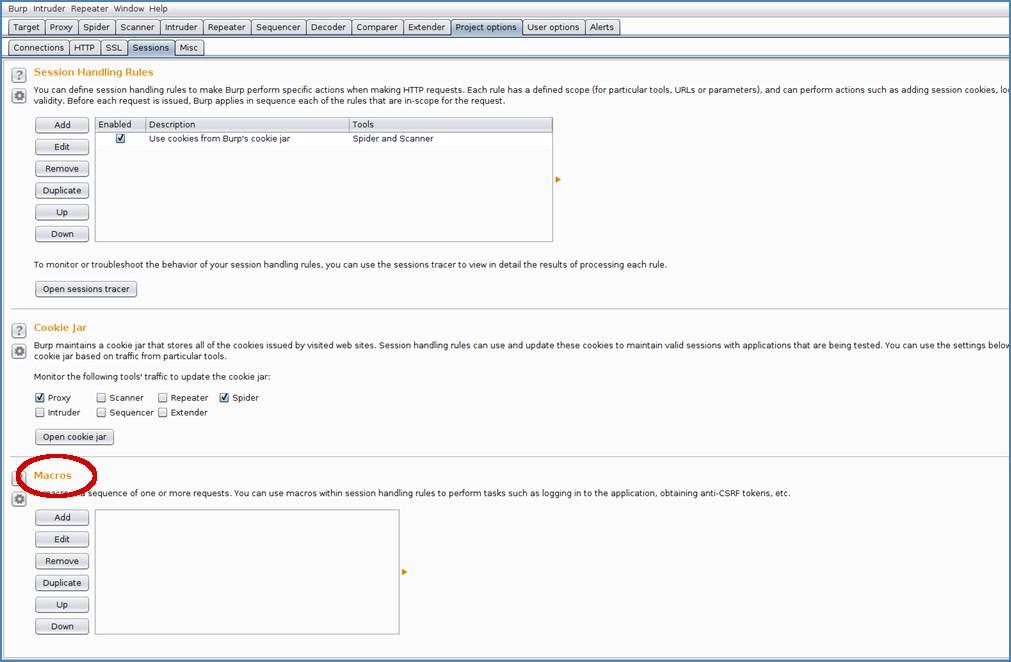Image resolution: width=1011 pixels, height=662 pixels.
Task: Edit the selected macro
Action: [62, 540]
